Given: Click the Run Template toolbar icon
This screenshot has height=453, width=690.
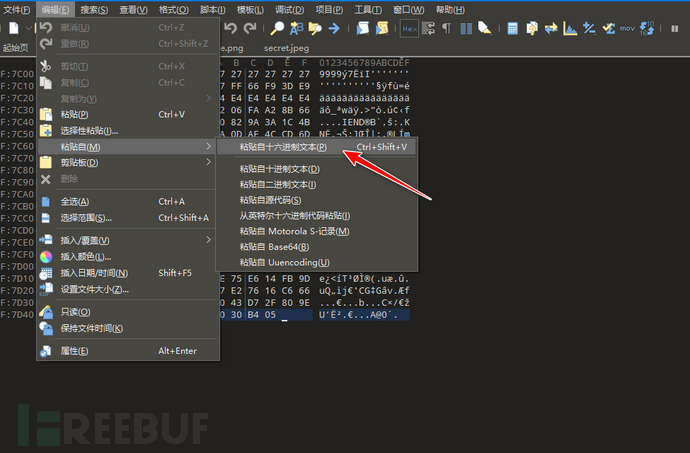Looking at the screenshot, I should (382, 29).
